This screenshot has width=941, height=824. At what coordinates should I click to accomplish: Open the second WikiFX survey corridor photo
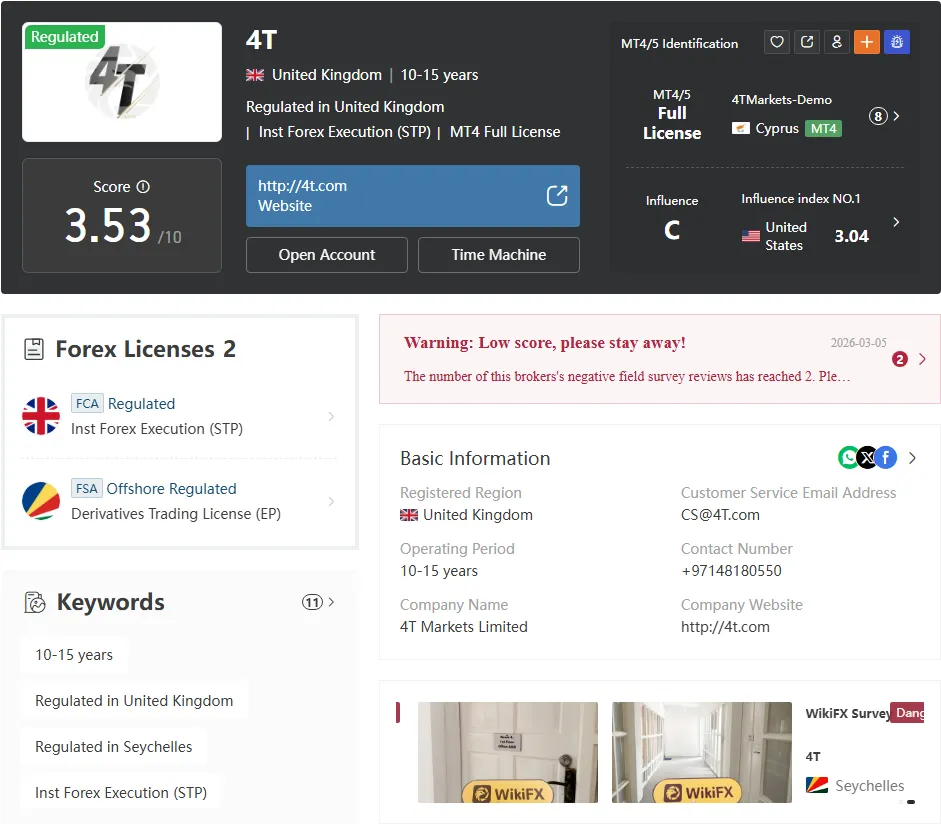coord(702,752)
